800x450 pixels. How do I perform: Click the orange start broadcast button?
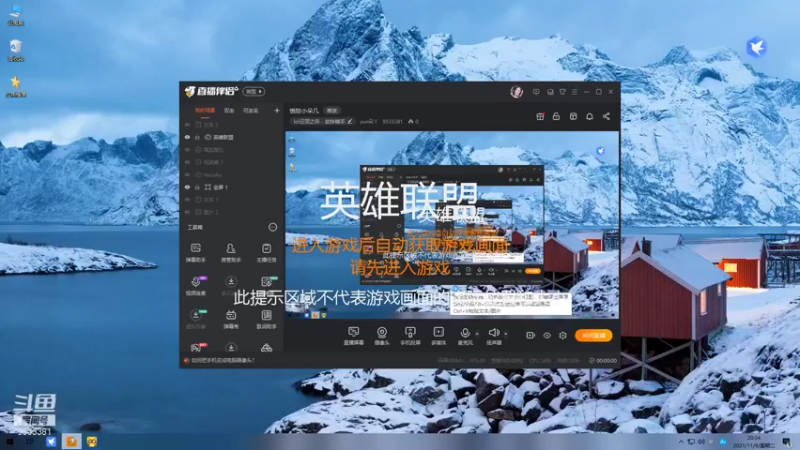point(593,335)
